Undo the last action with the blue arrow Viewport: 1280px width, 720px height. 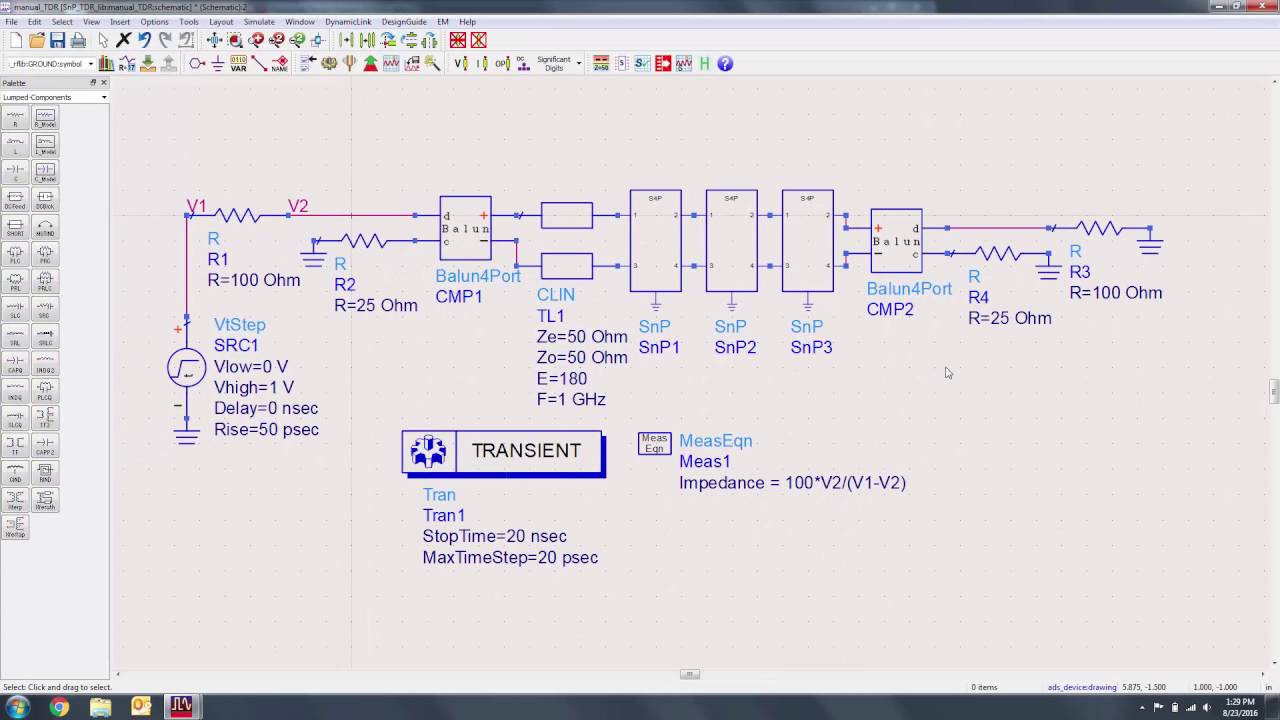click(144, 40)
